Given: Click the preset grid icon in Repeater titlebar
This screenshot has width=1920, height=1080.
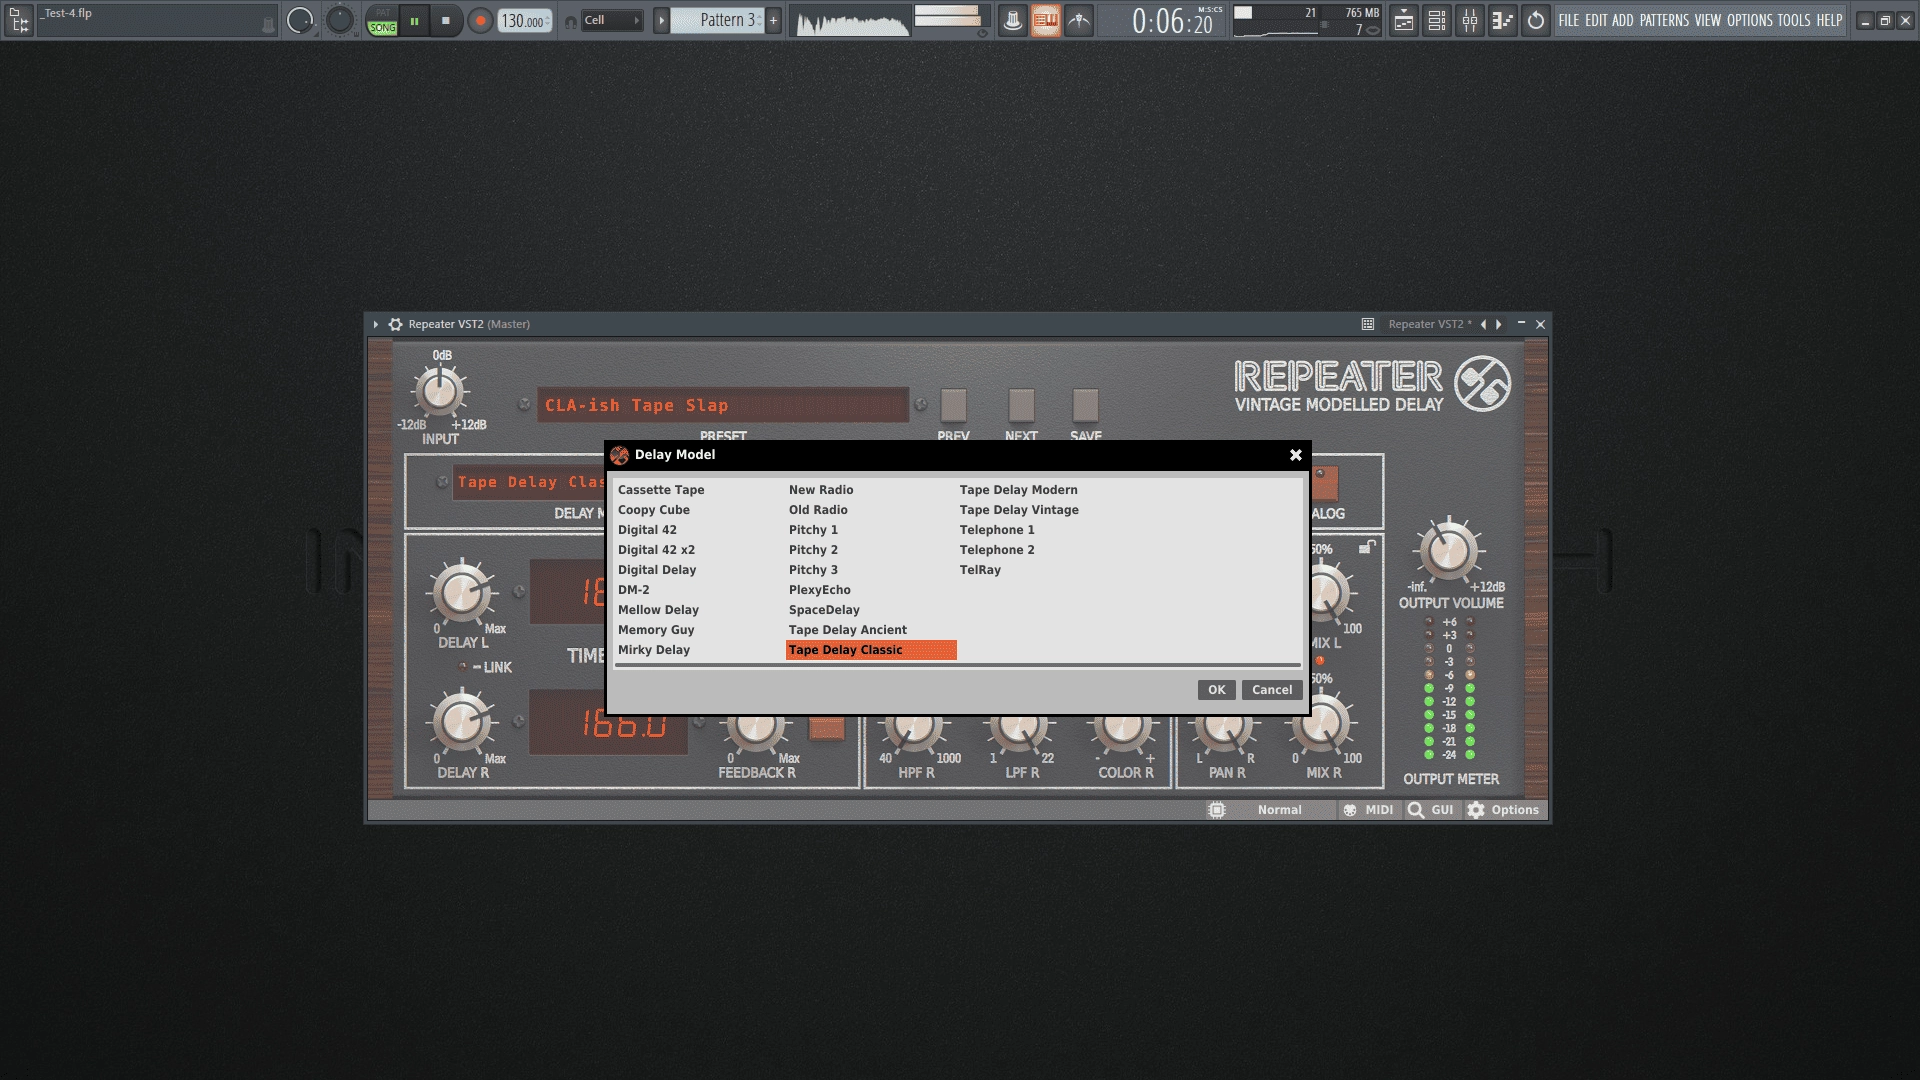Looking at the screenshot, I should [1367, 324].
